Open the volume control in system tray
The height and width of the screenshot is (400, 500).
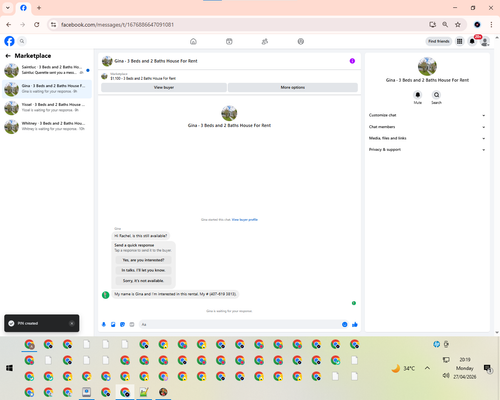(446, 375)
